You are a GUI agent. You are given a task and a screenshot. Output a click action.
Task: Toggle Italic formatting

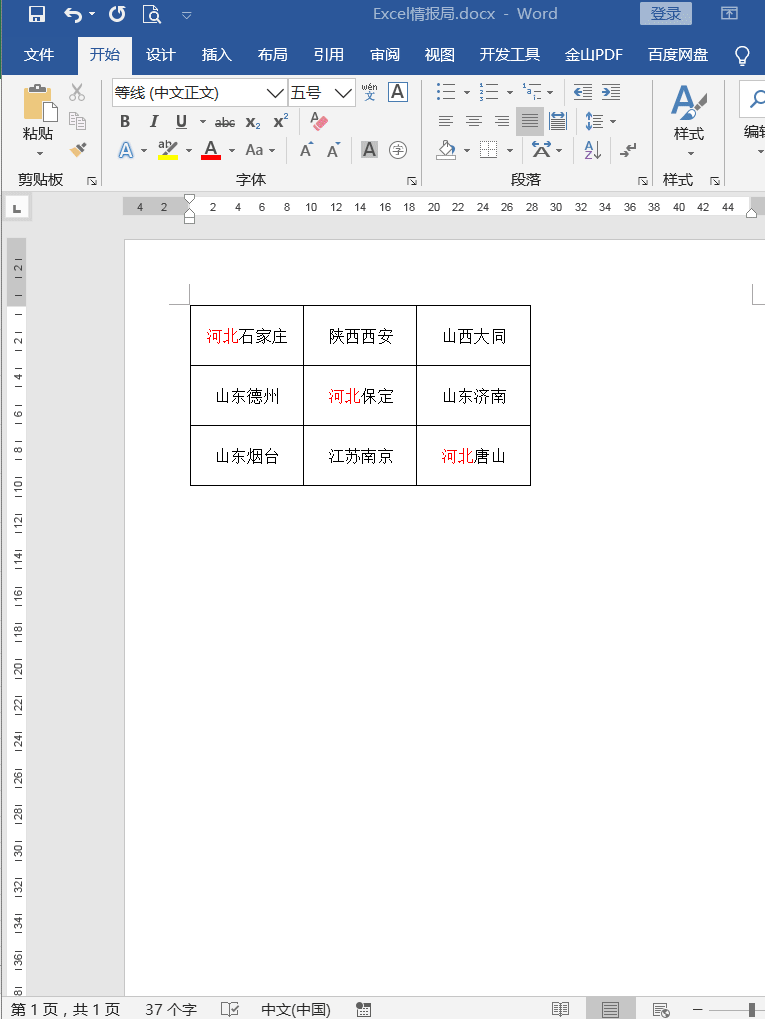click(153, 122)
